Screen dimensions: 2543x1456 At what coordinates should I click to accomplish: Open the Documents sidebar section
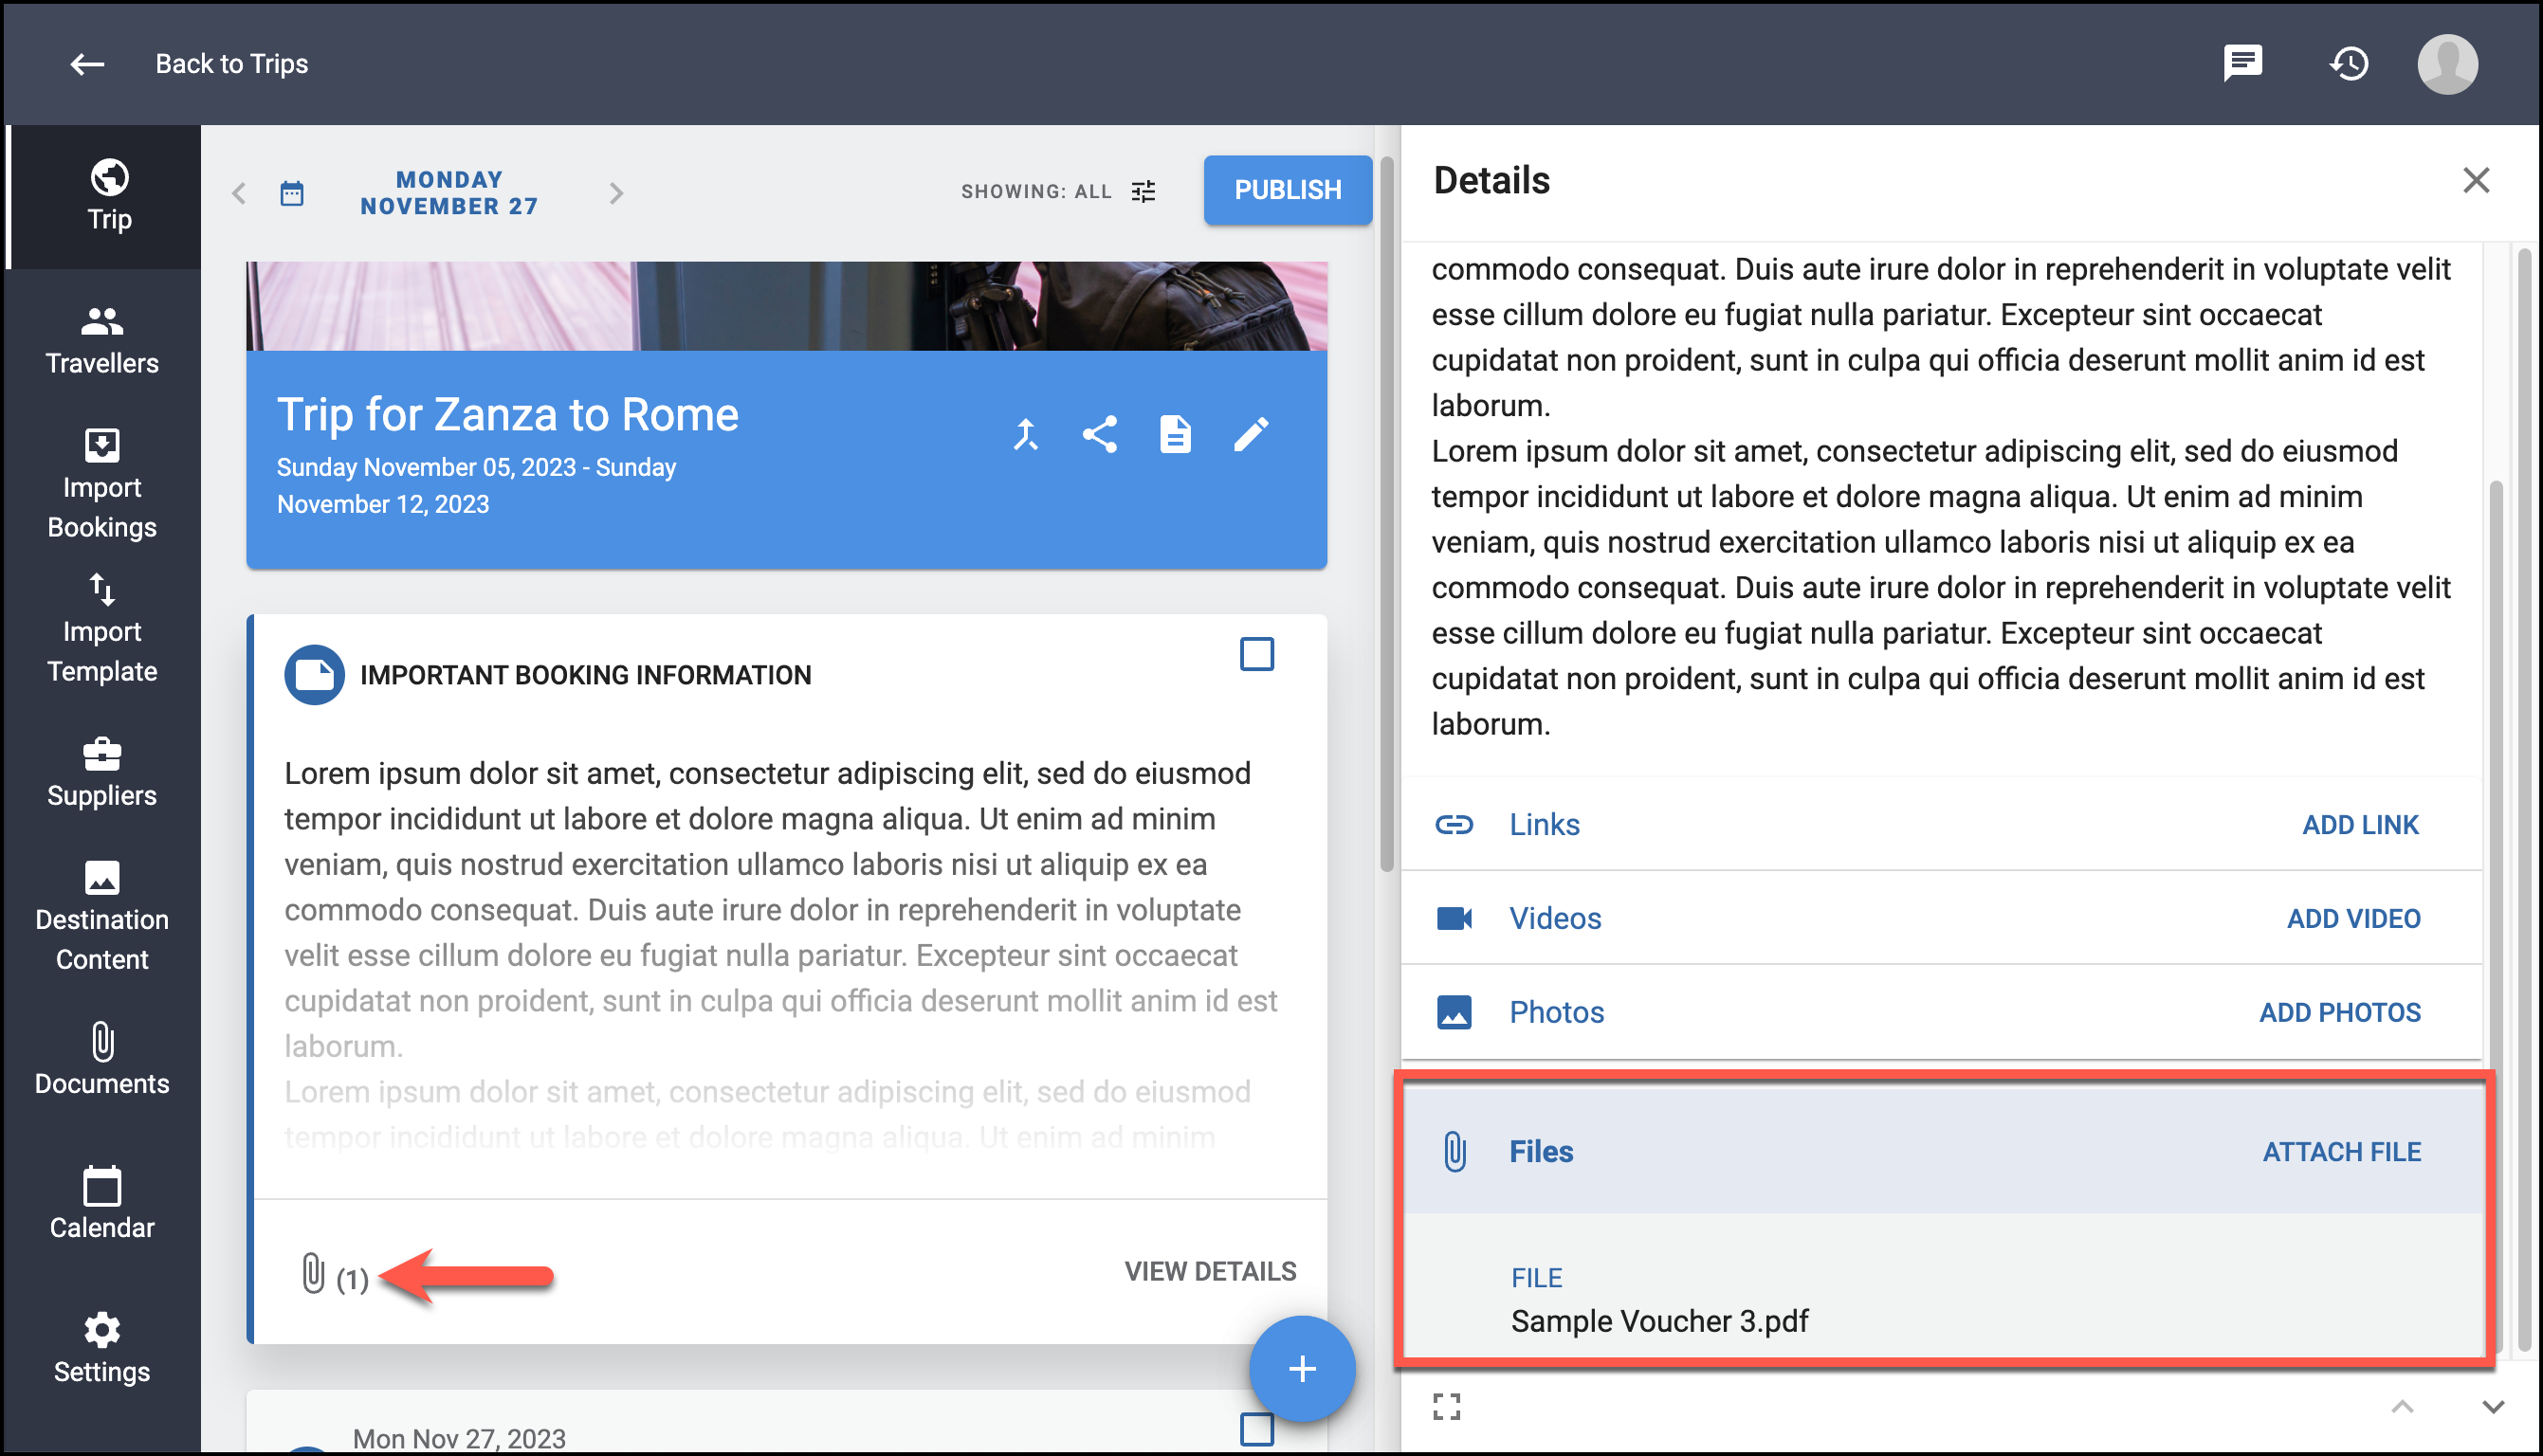pyautogui.click(x=102, y=1060)
